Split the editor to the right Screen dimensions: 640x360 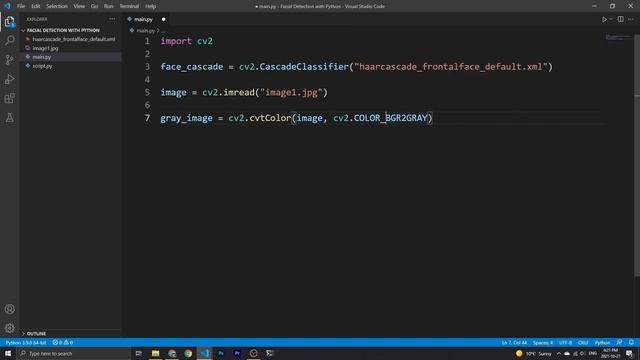pyautogui.click(x=620, y=19)
